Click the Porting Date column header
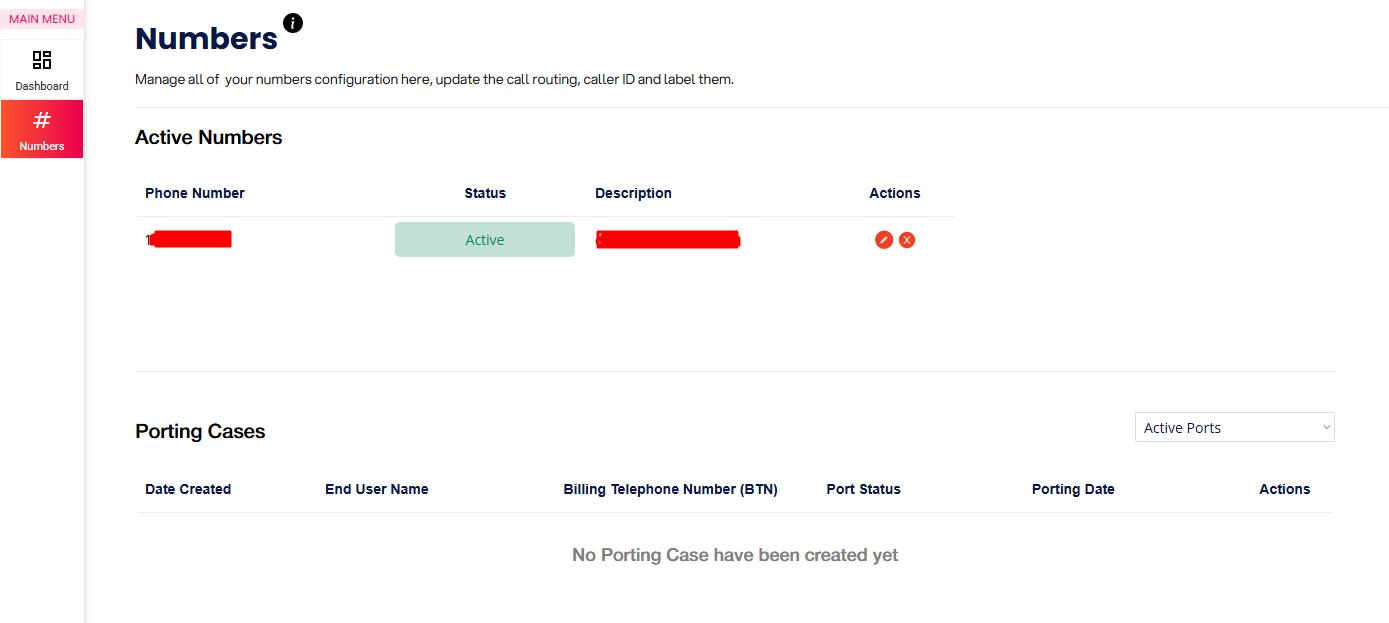 [1073, 489]
